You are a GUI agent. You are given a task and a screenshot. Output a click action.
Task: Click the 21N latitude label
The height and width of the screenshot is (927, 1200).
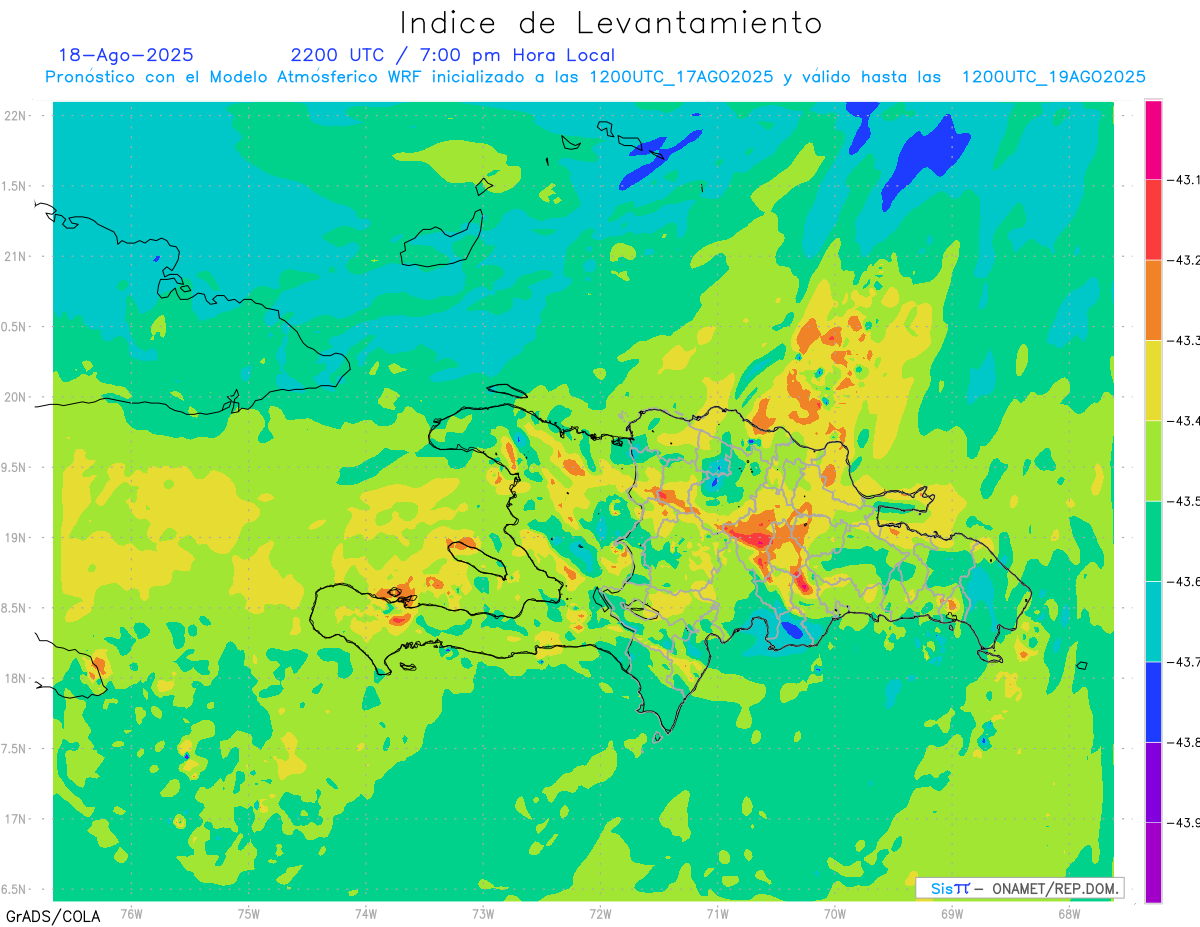click(x=16, y=256)
